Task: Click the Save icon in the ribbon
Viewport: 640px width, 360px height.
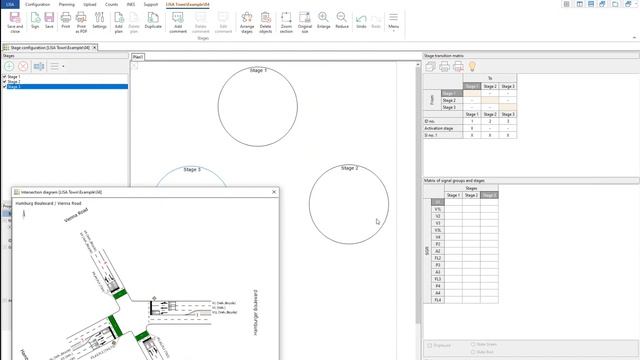Action: pyautogui.click(x=49, y=20)
